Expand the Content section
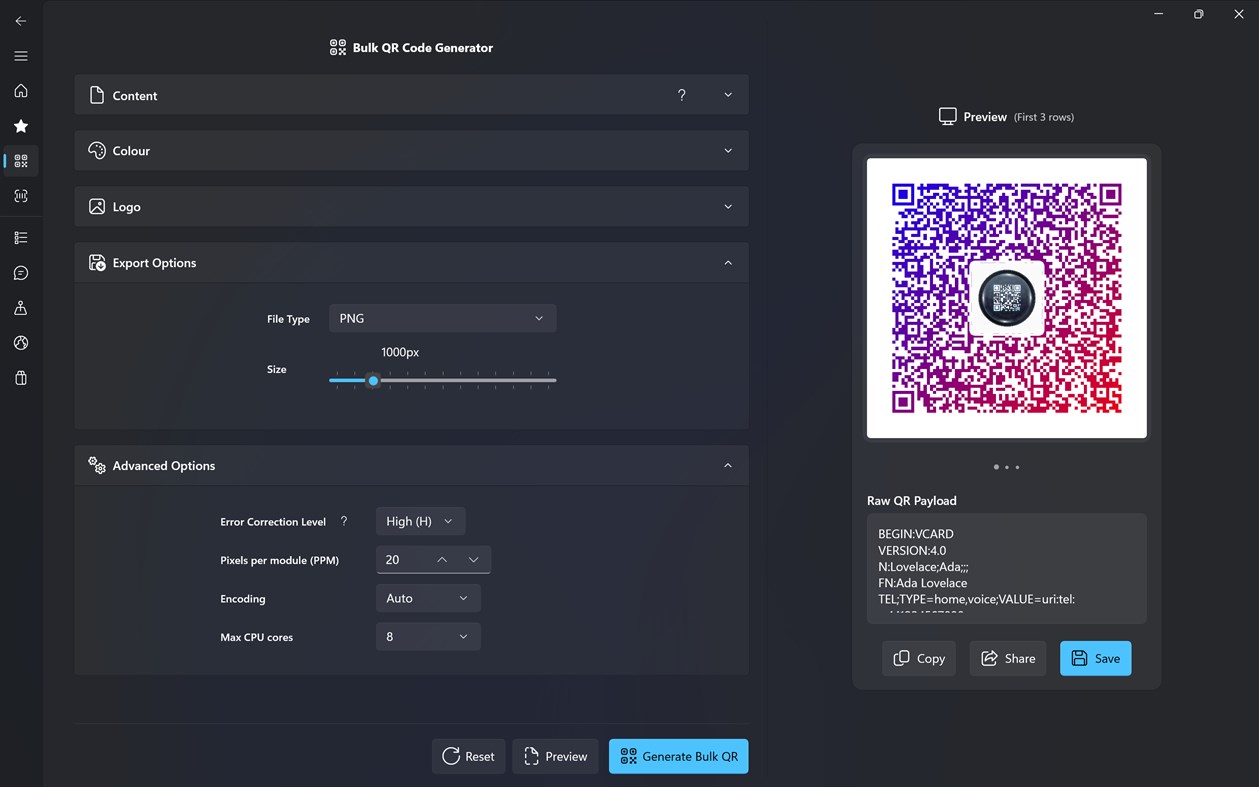This screenshot has height=787, width=1259. 728,94
